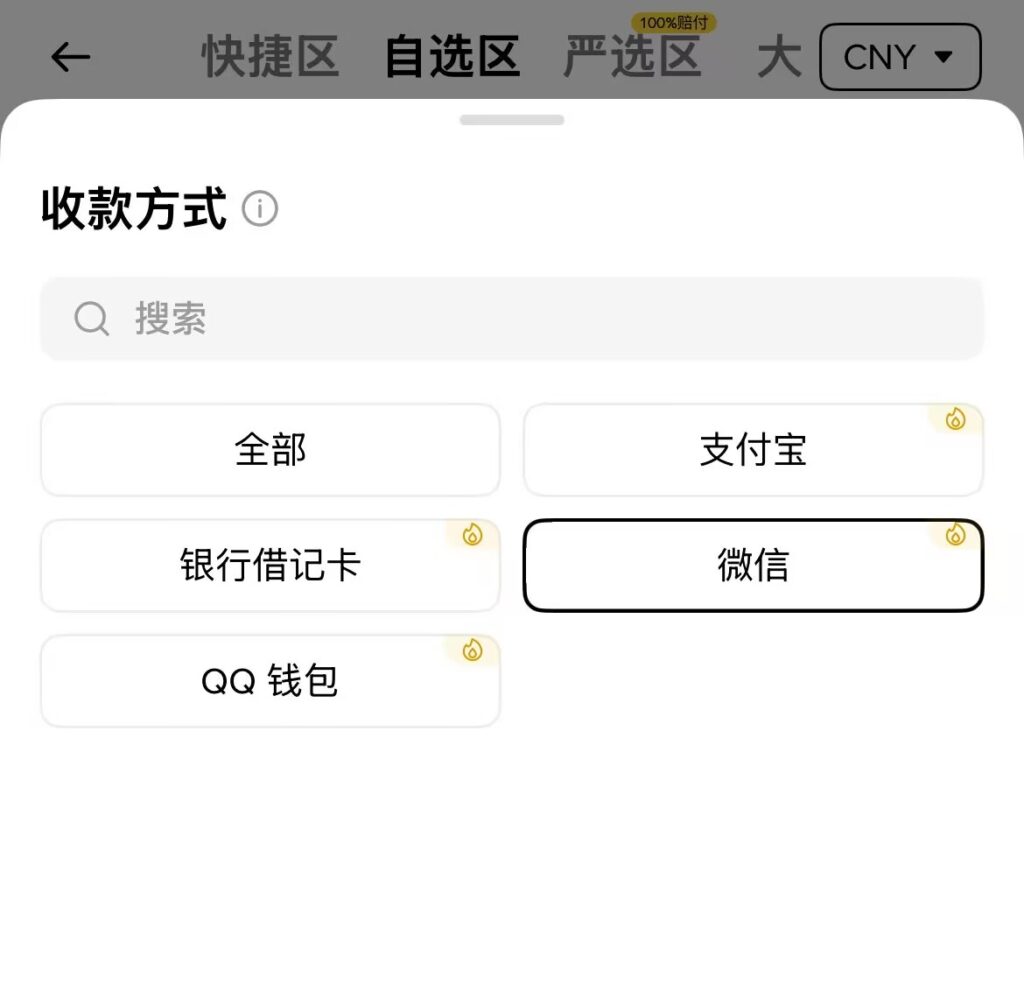Tap the flame icon on 银行借记卡

(x=473, y=535)
